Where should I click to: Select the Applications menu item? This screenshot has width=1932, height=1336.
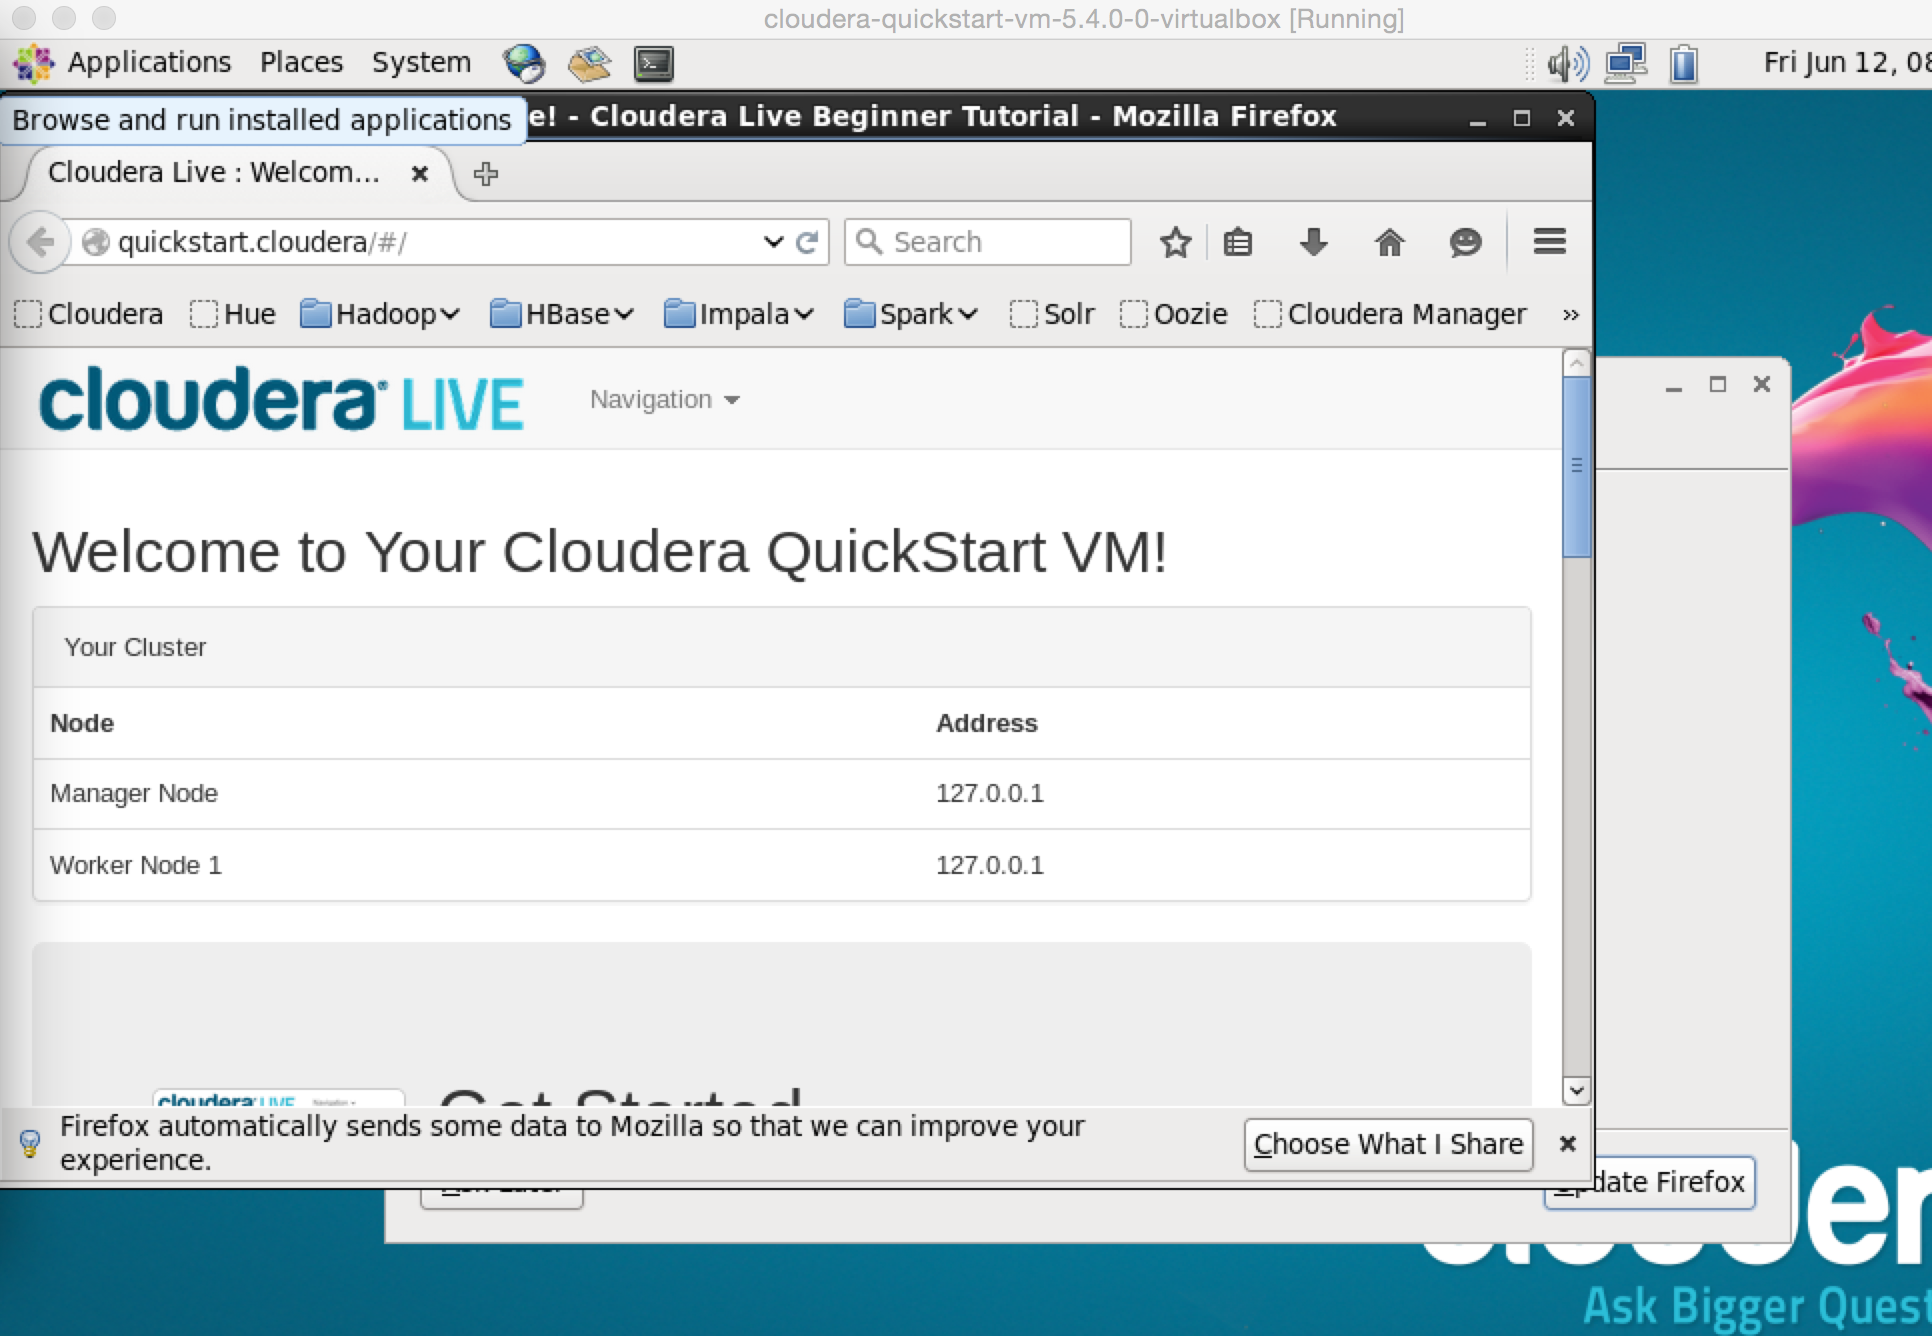tap(150, 62)
